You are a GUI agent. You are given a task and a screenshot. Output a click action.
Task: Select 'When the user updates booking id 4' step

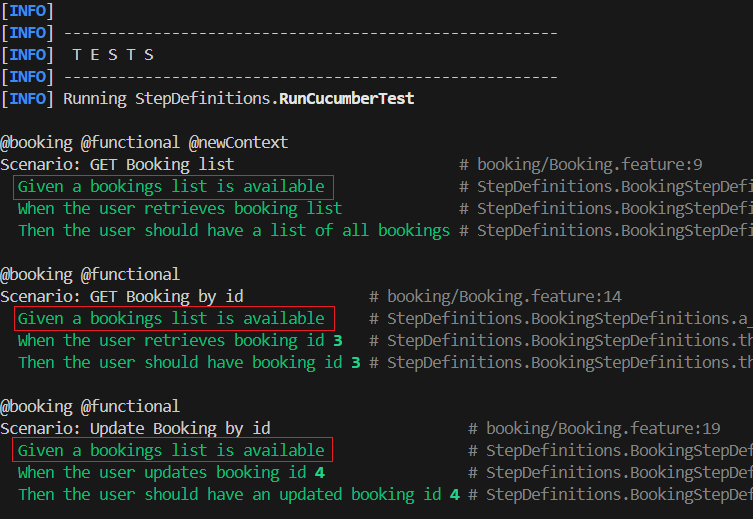171,473
